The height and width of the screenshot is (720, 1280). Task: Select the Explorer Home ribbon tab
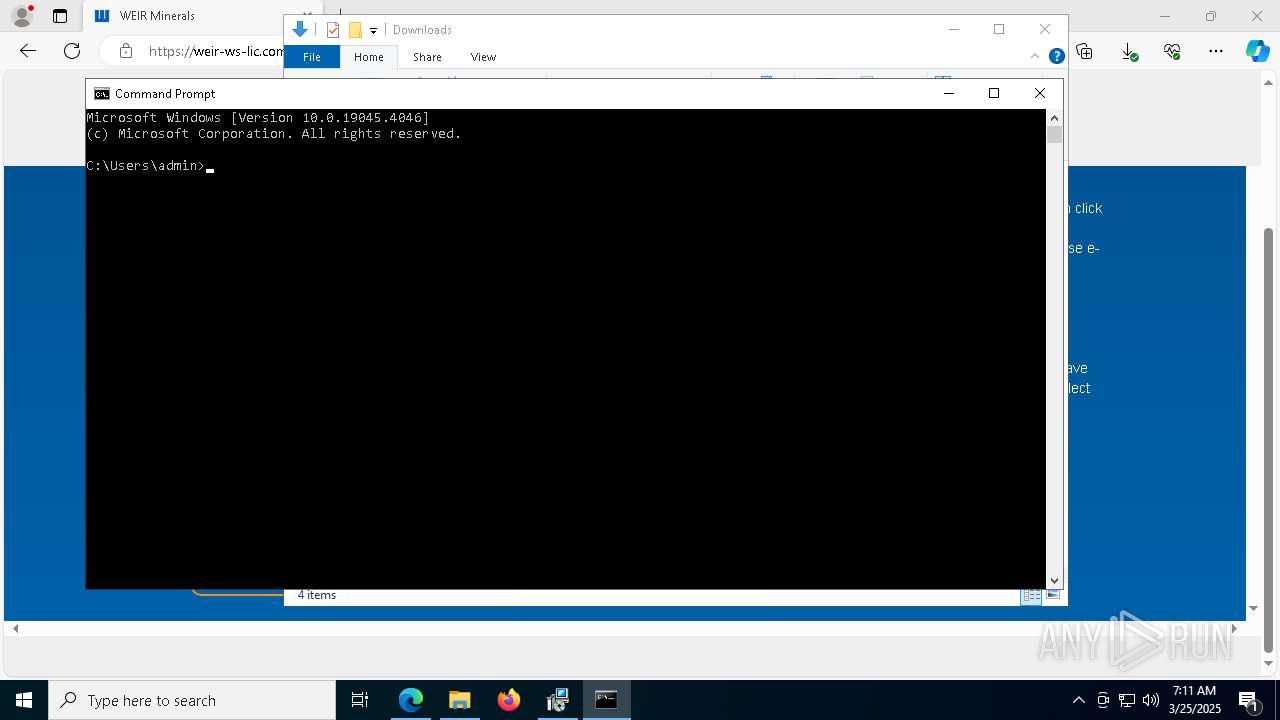[x=369, y=57]
